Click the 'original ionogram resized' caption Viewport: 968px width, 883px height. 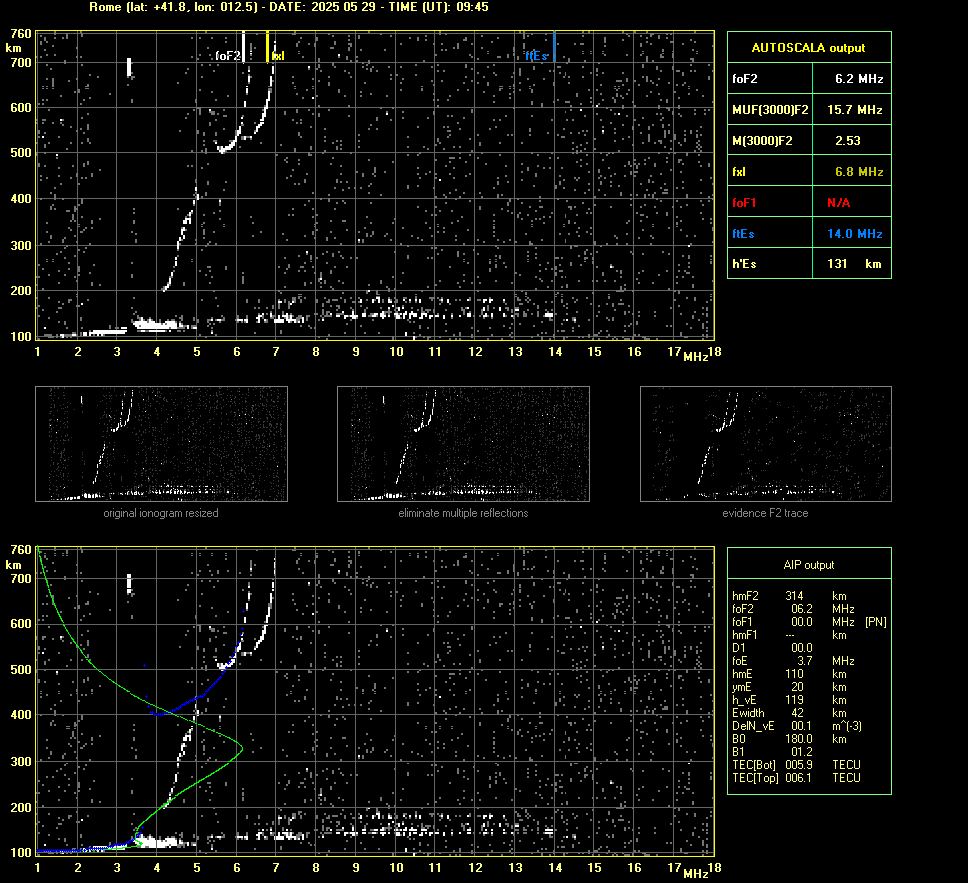161,513
